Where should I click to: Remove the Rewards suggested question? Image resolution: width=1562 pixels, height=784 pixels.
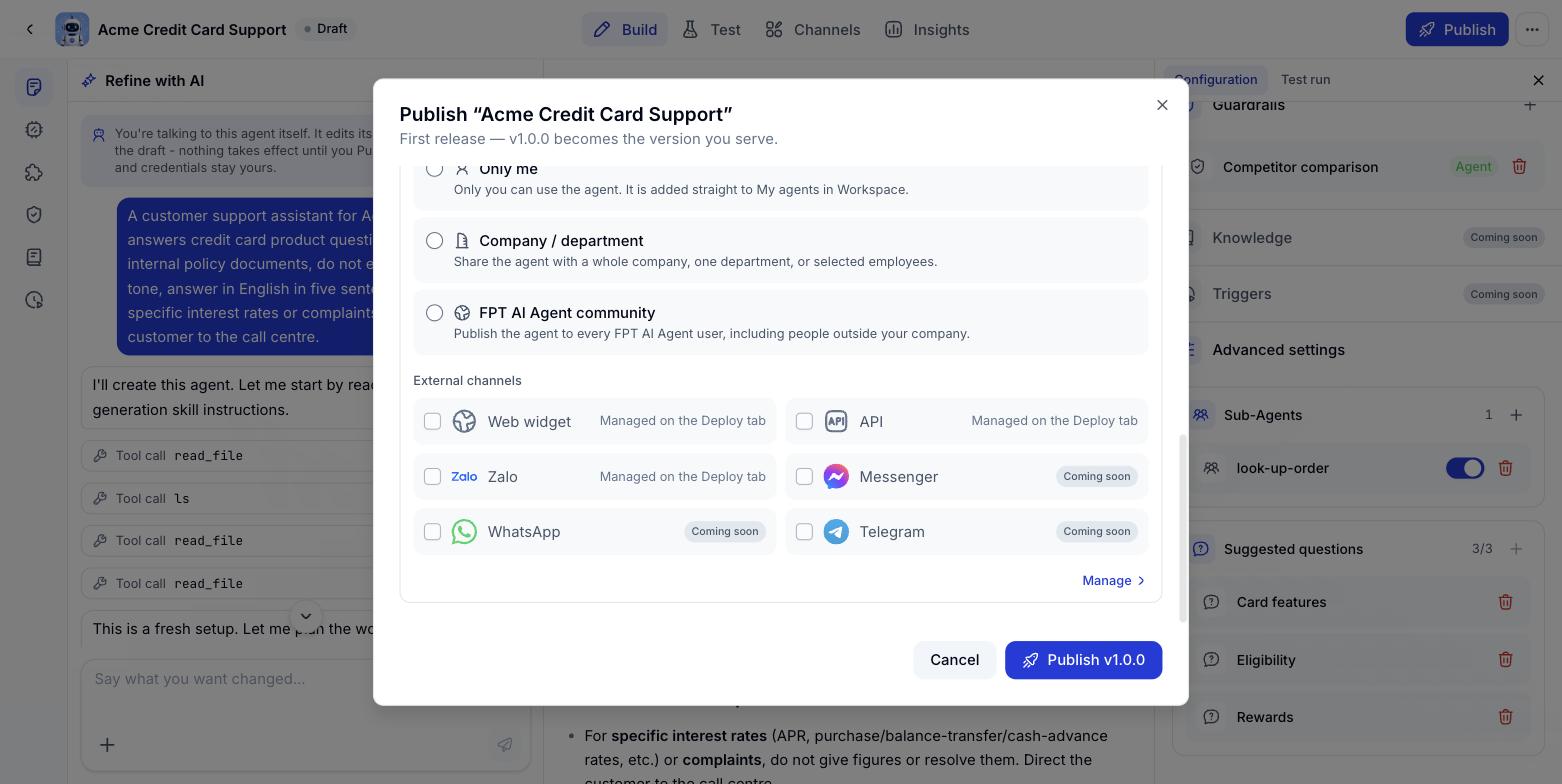click(x=1505, y=717)
